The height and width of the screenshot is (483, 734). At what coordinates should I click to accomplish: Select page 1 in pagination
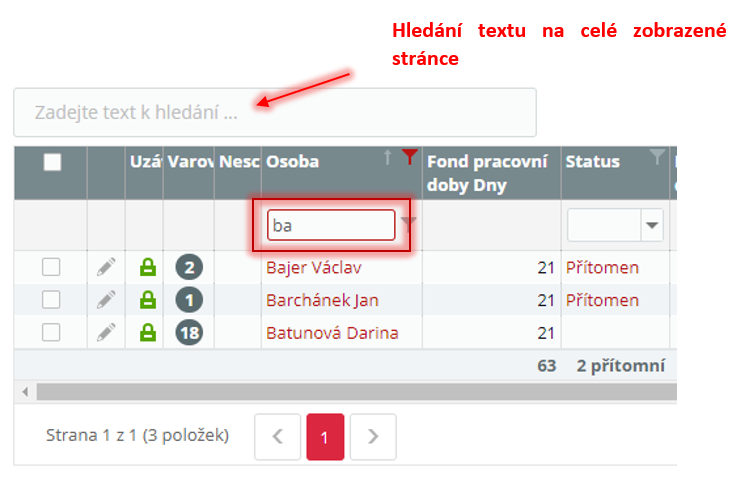[x=325, y=437]
